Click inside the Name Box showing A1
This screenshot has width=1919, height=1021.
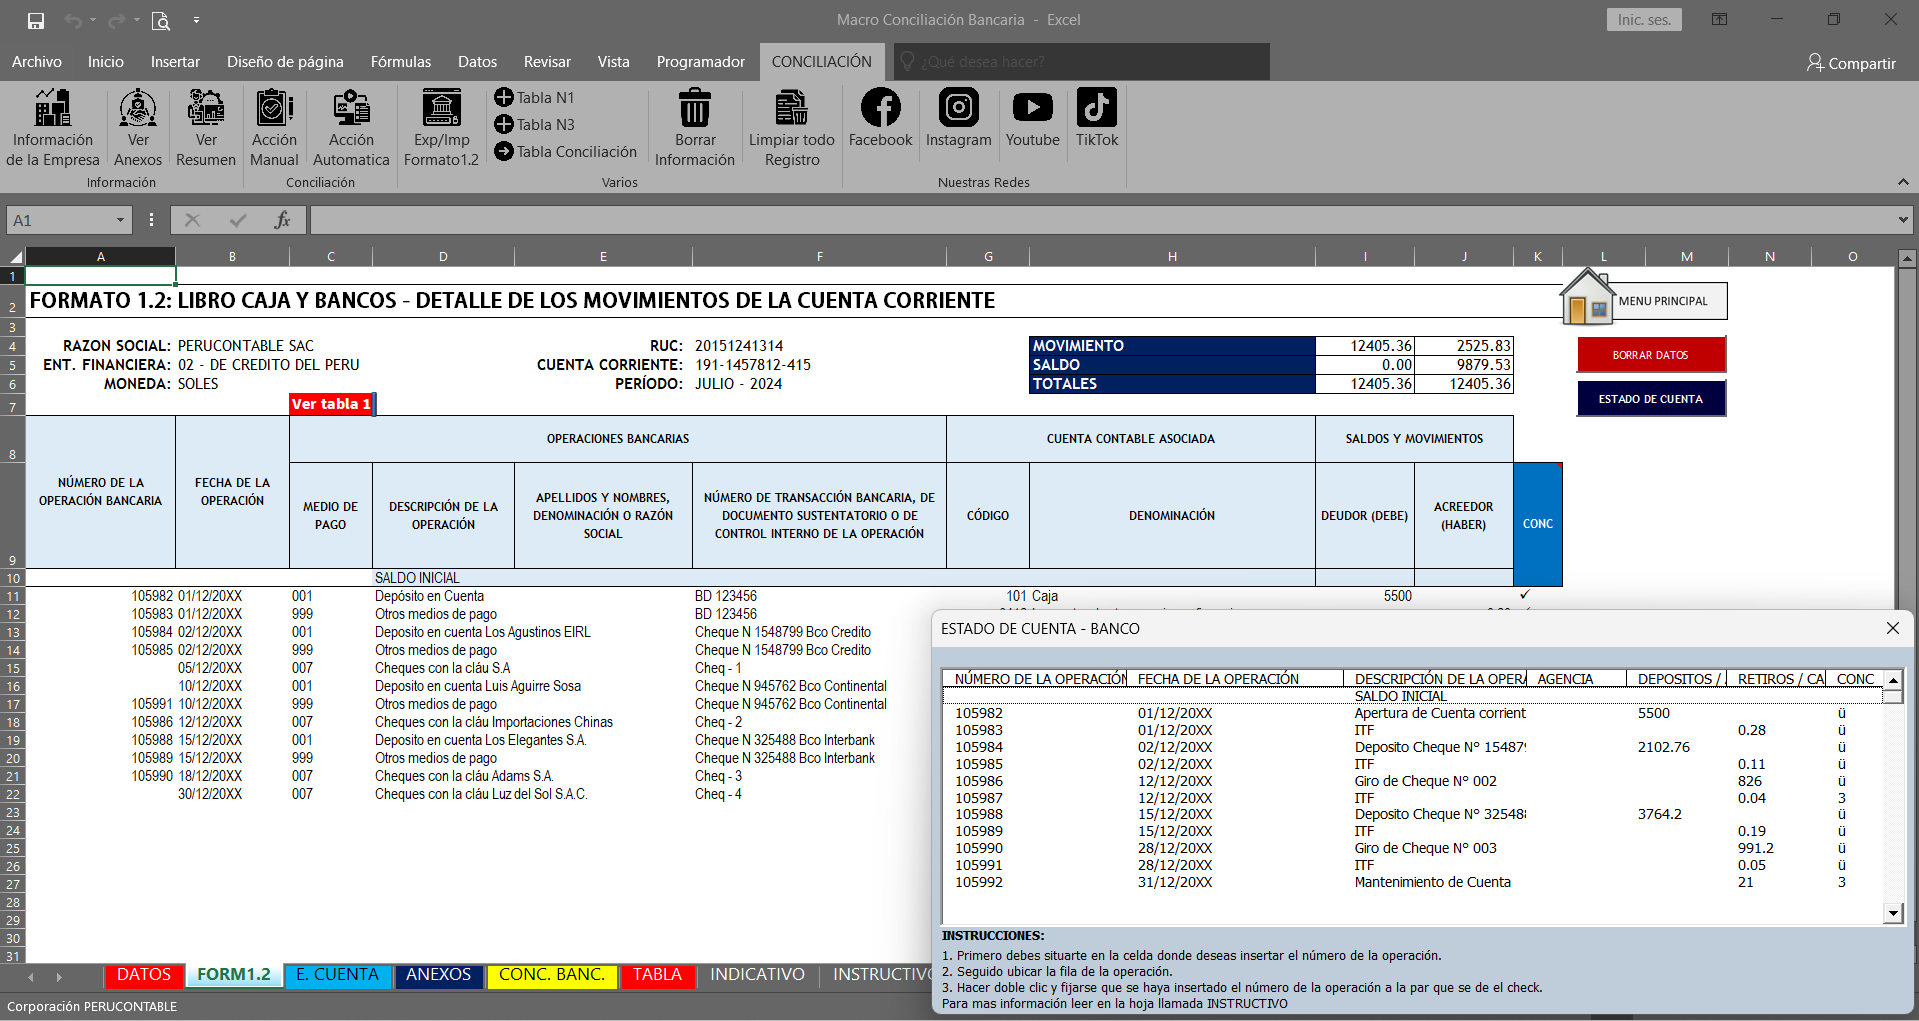coord(58,220)
